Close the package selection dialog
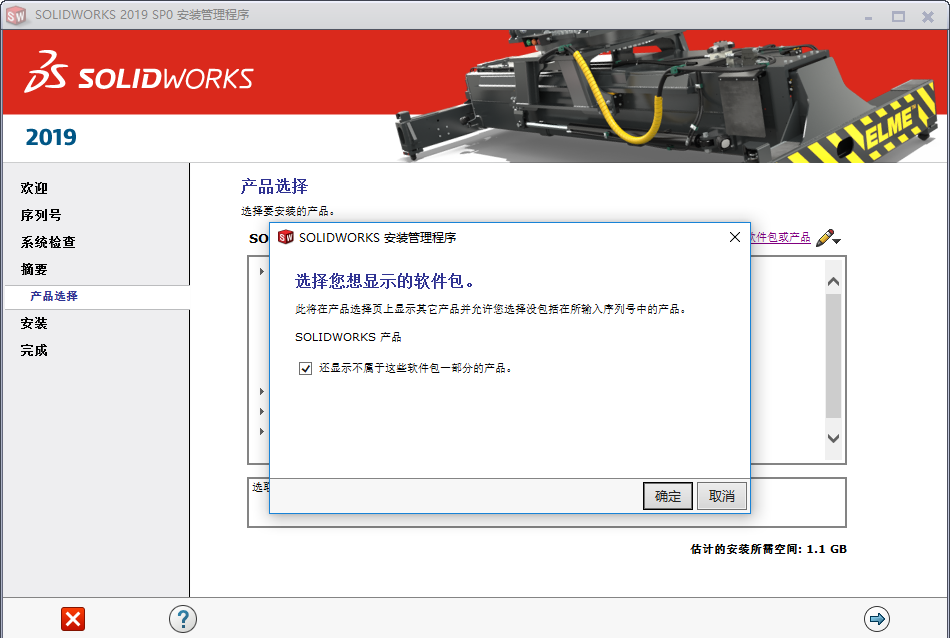This screenshot has height=638, width=950. click(735, 237)
